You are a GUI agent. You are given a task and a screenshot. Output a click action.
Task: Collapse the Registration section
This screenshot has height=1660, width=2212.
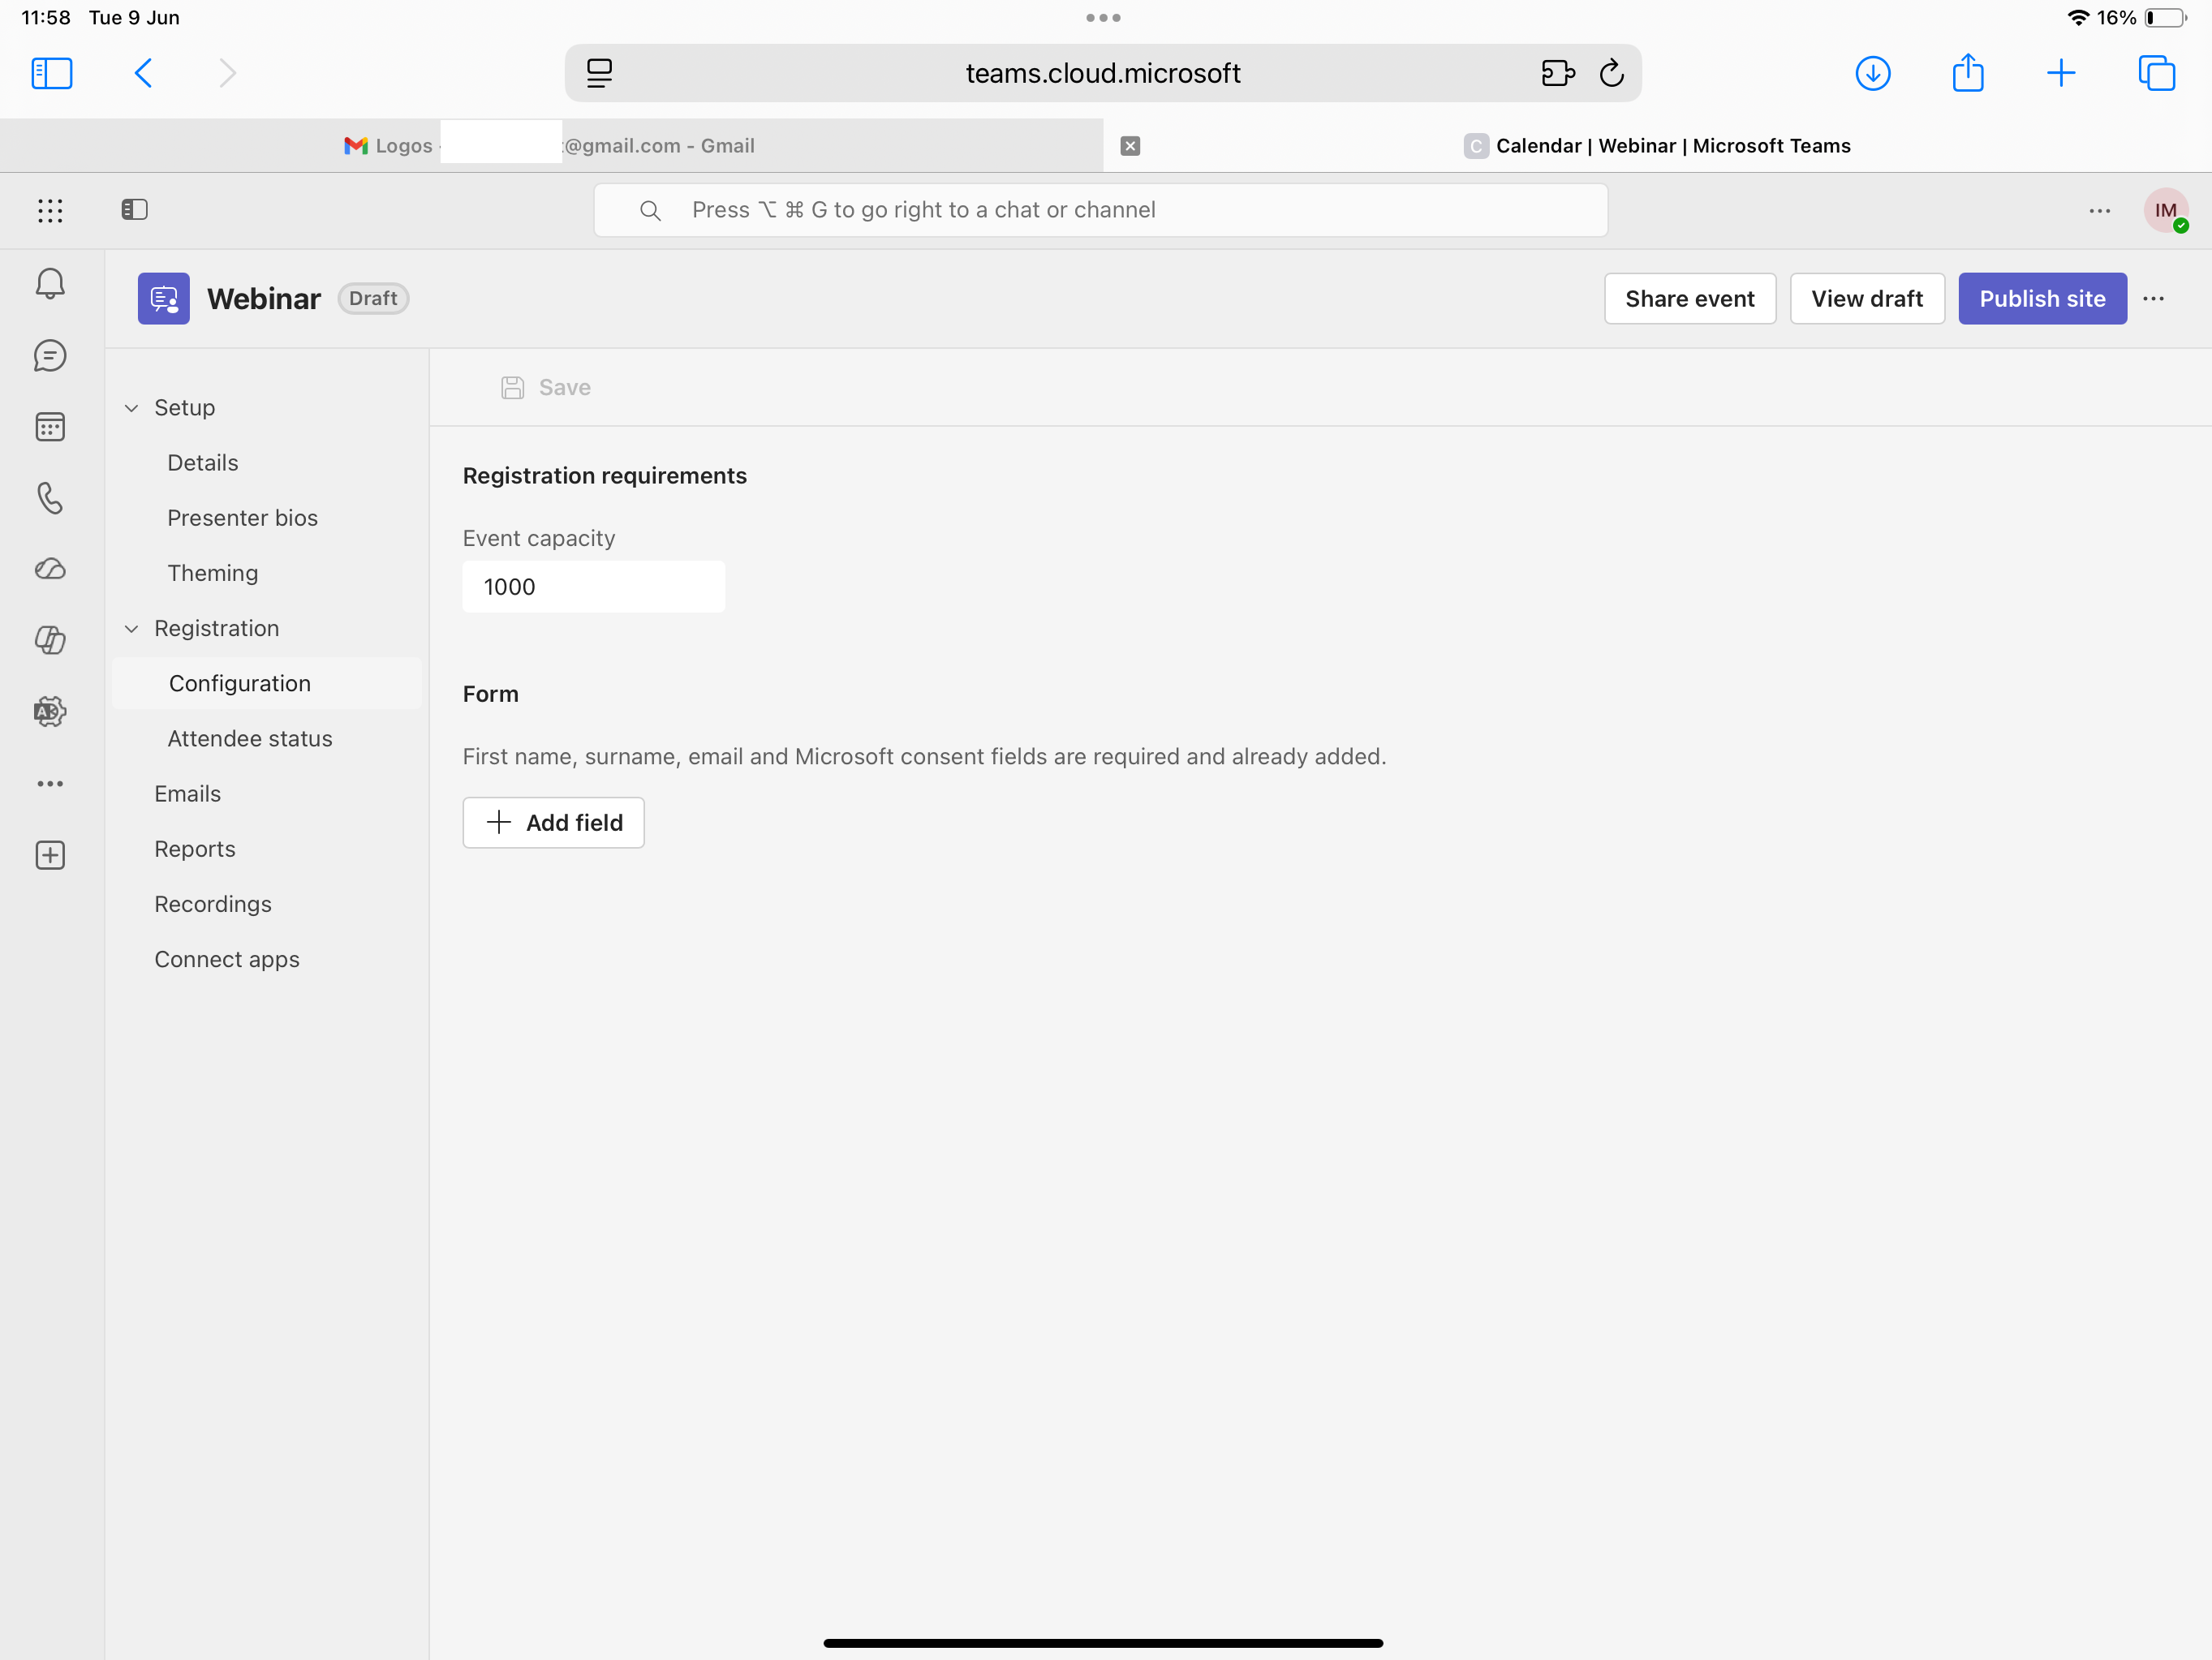tap(131, 629)
